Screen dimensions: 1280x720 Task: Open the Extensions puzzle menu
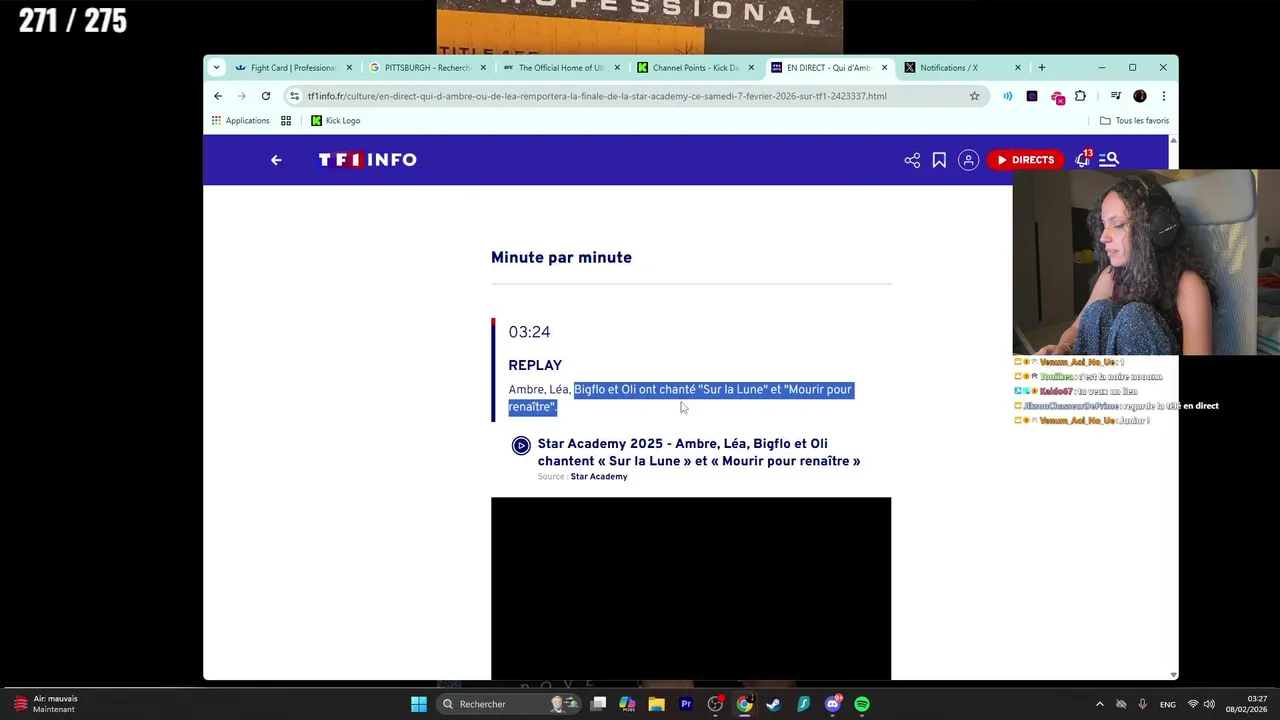(x=1080, y=96)
